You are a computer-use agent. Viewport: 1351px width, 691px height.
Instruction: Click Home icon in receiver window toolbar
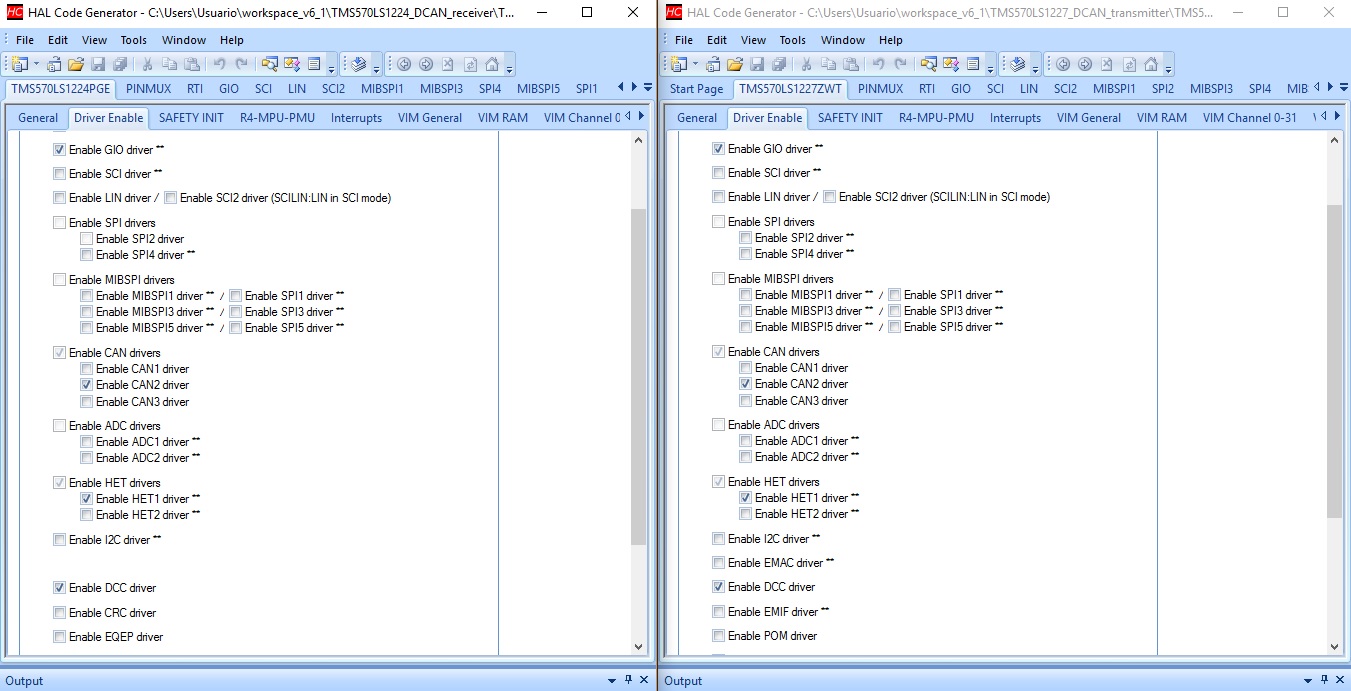pos(491,64)
